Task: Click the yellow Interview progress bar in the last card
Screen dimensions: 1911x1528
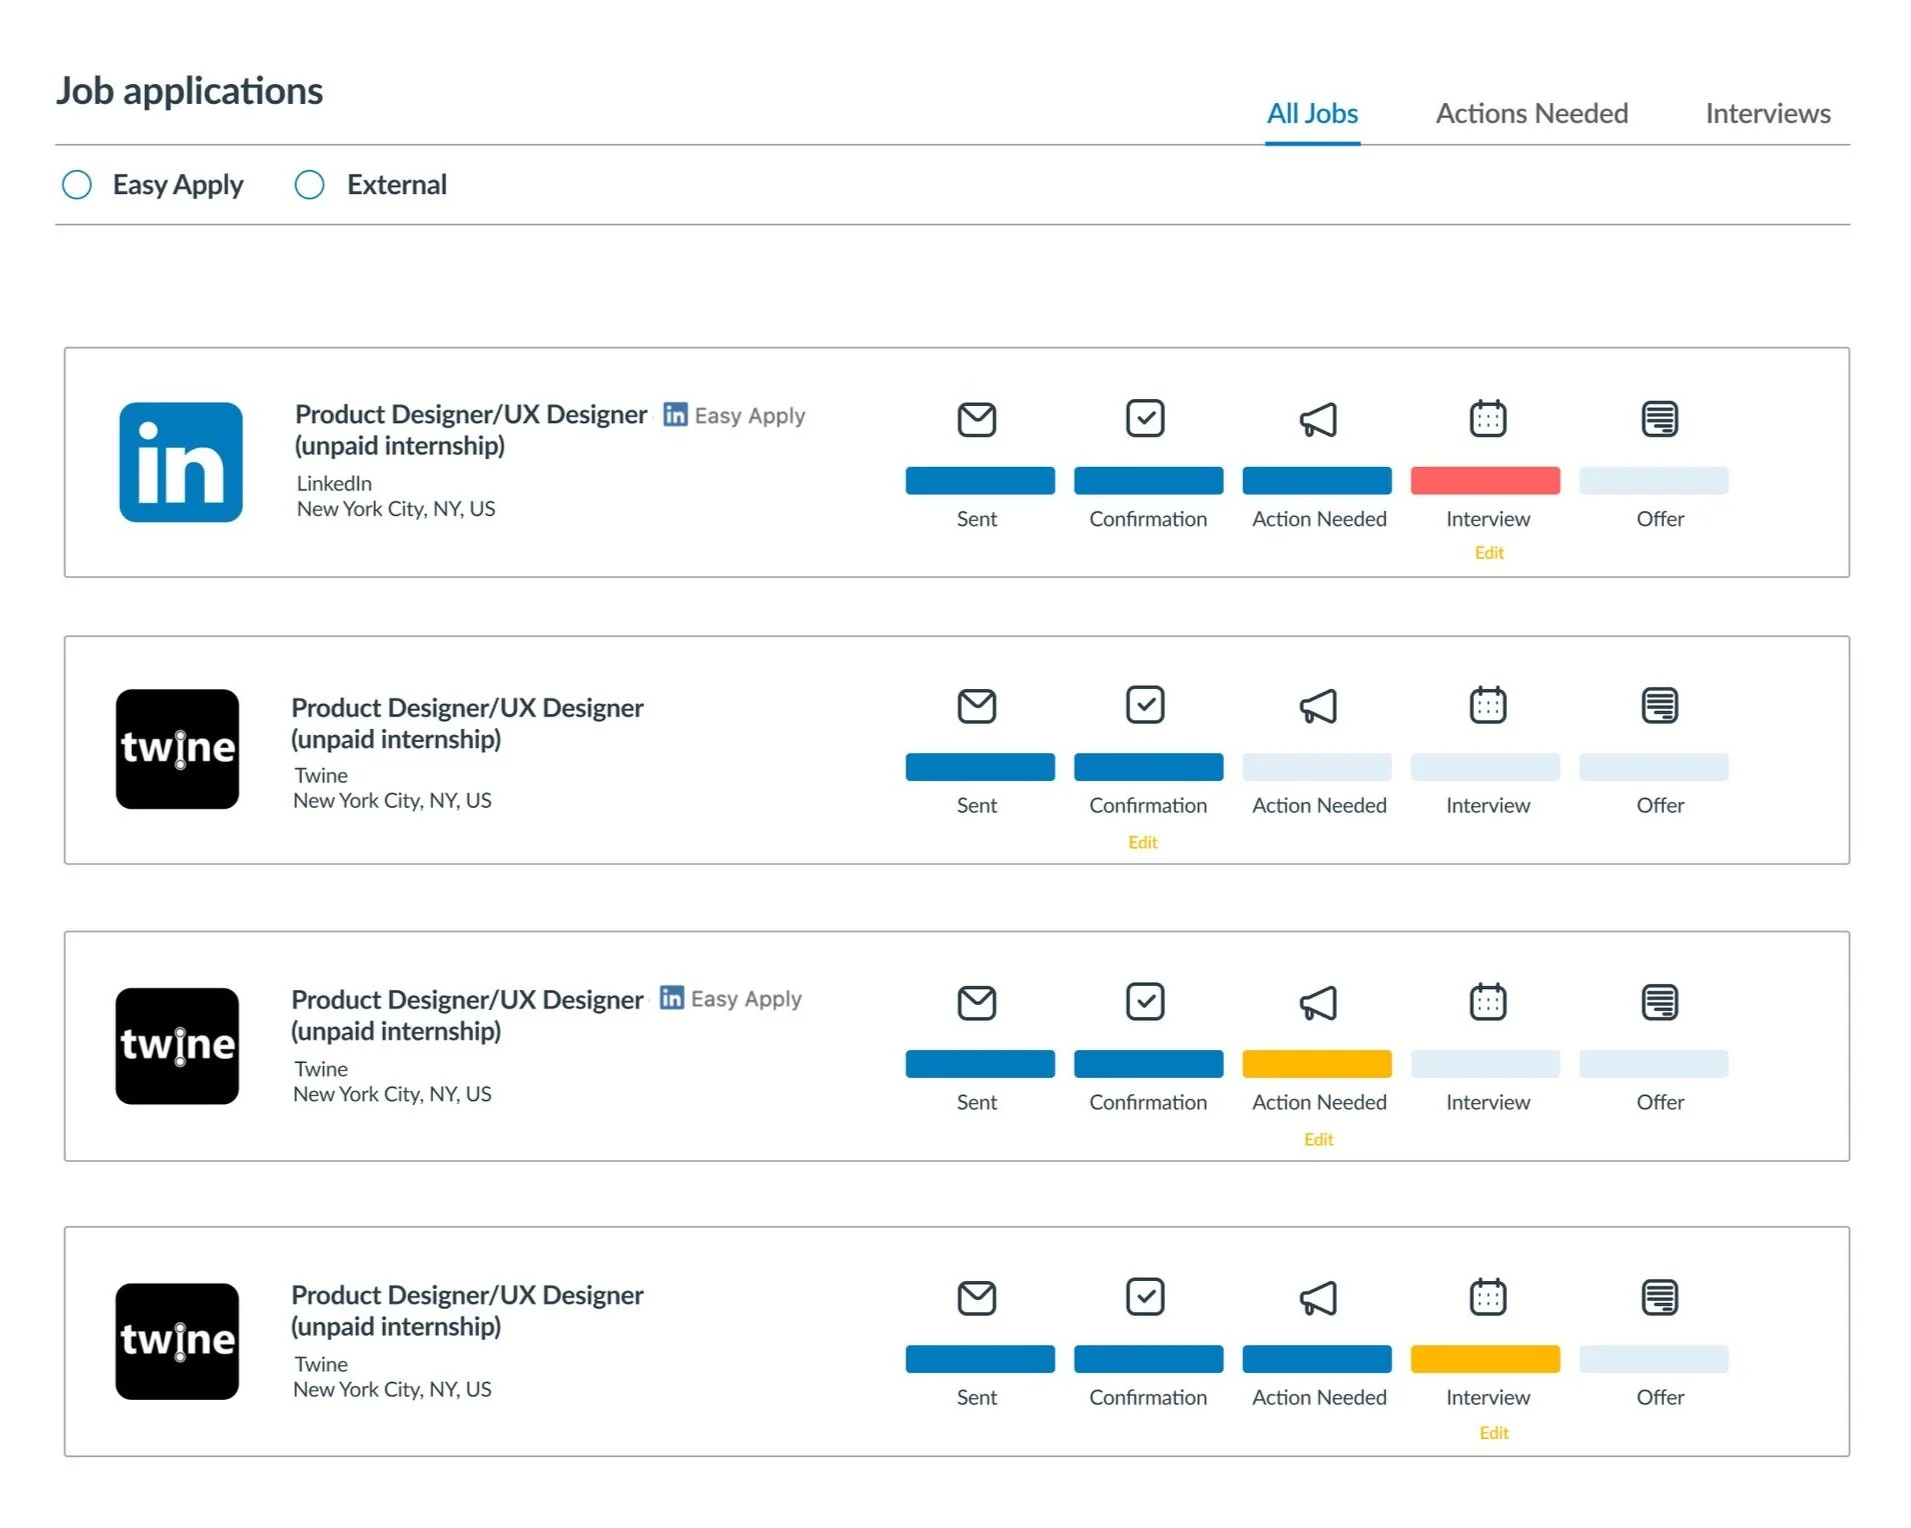Action: click(x=1484, y=1359)
